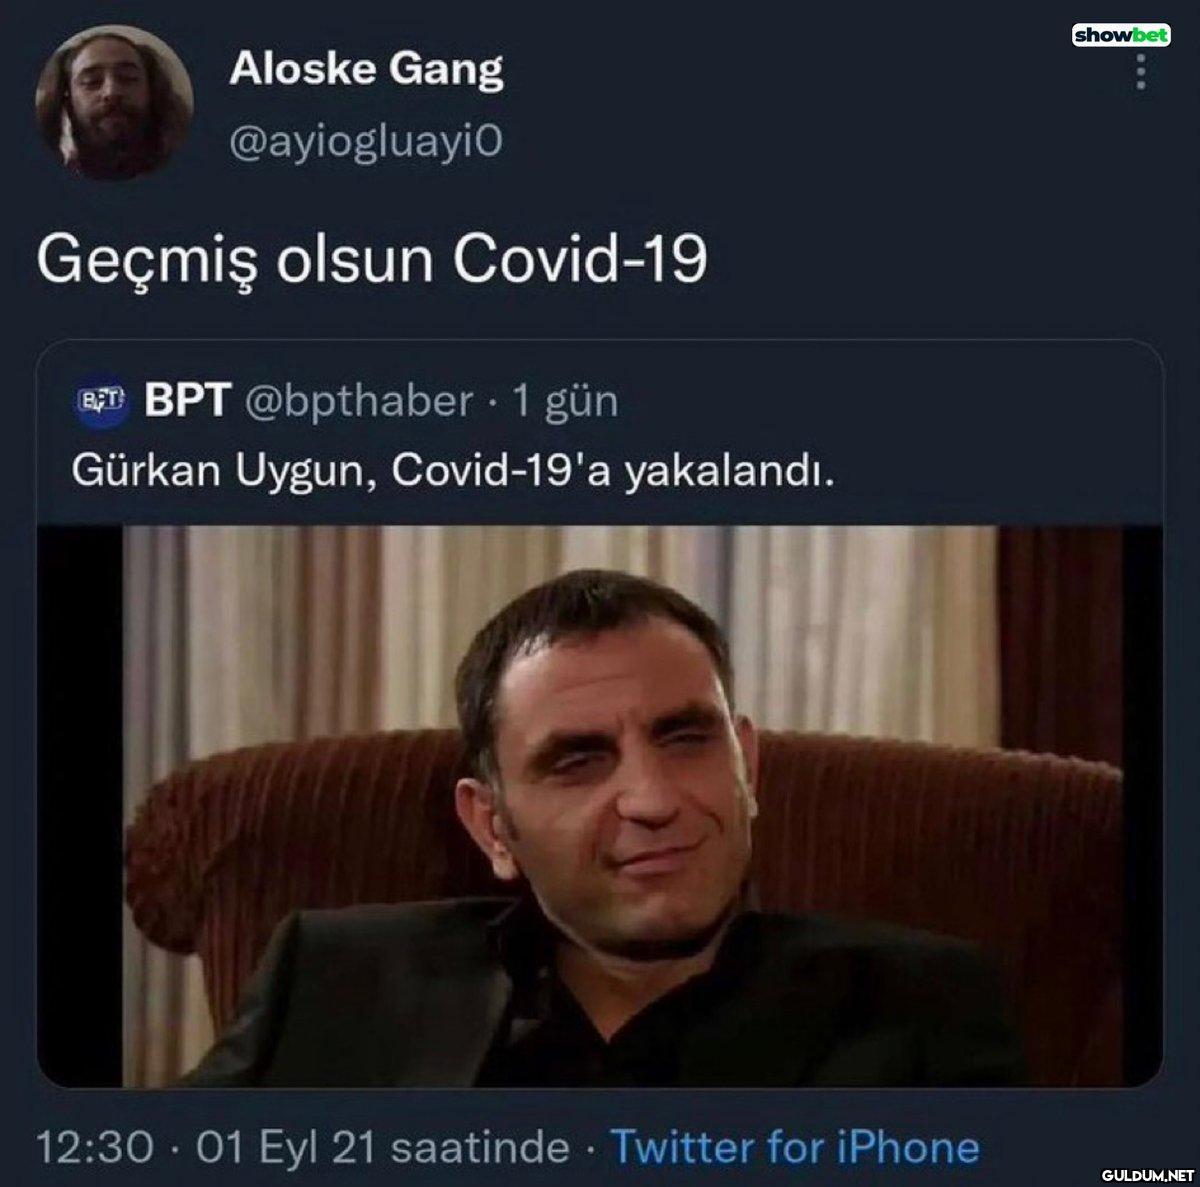
Task: Click 'Covid-19' in the main tweet
Action: 580,258
